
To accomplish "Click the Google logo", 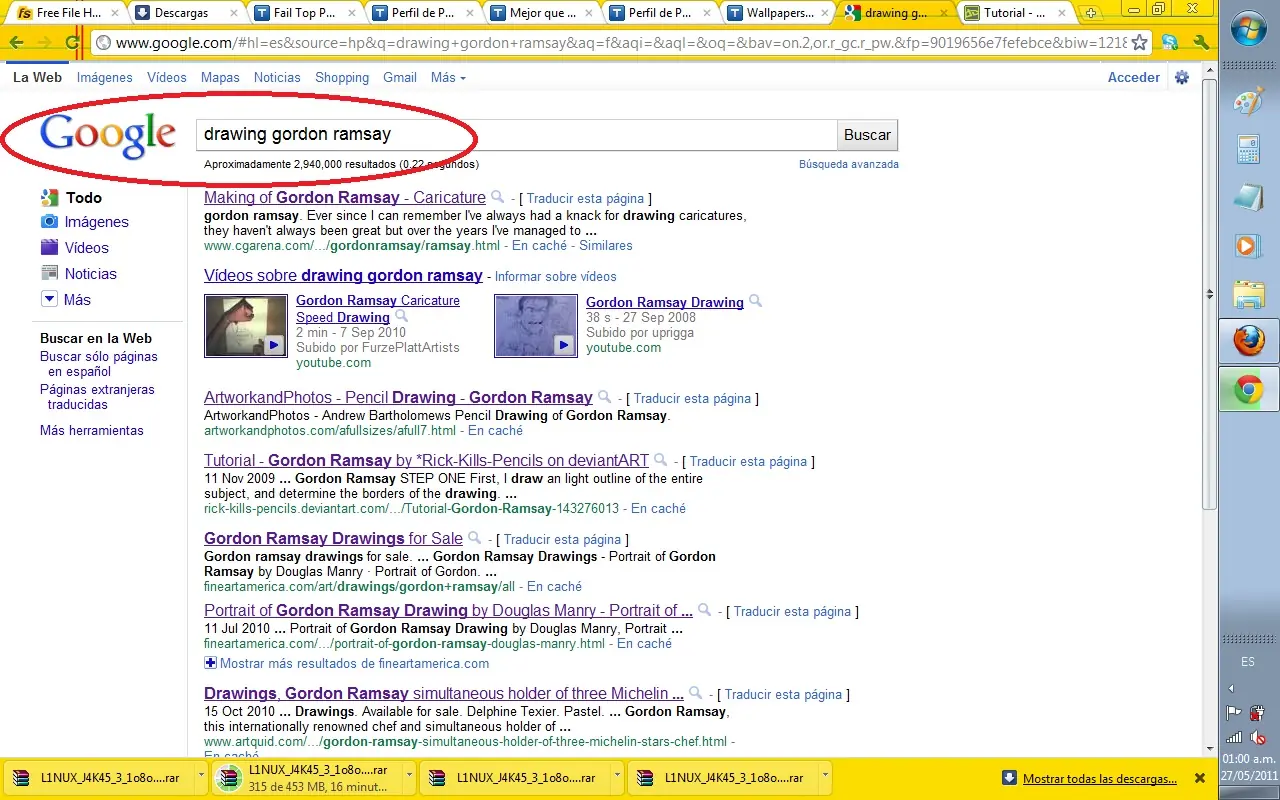I will 108,135.
